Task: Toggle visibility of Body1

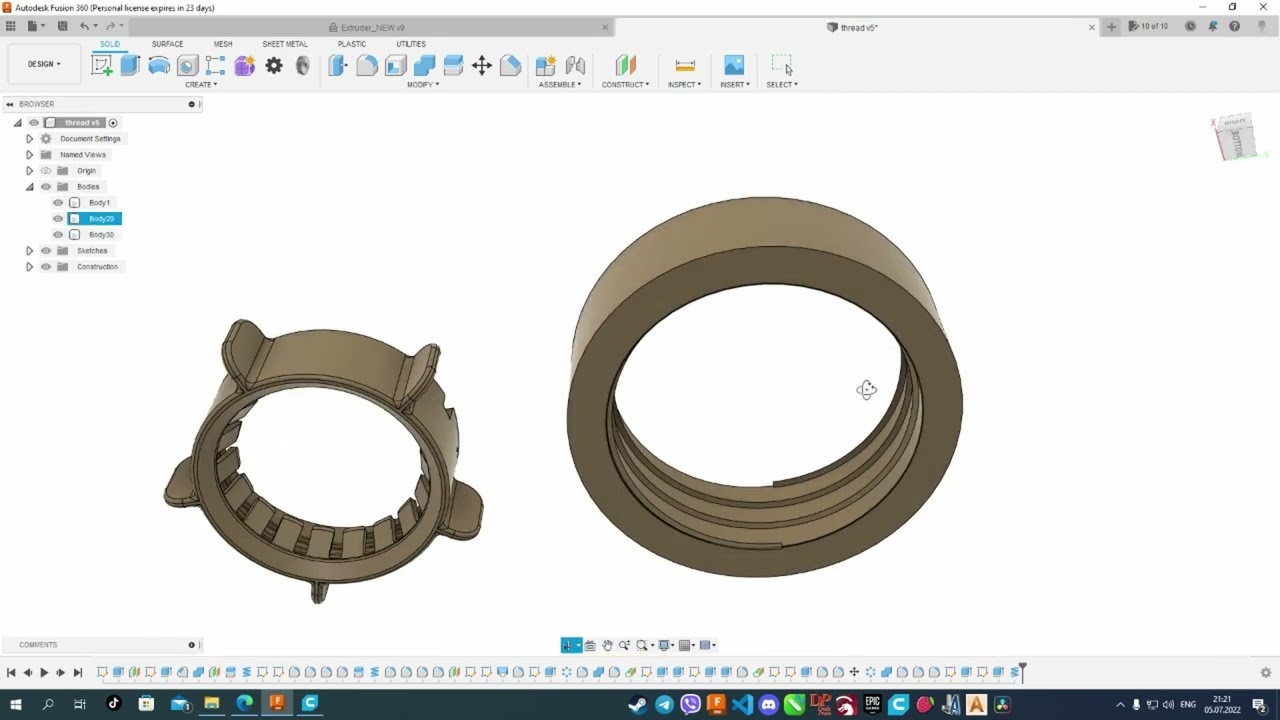Action: (x=58, y=203)
